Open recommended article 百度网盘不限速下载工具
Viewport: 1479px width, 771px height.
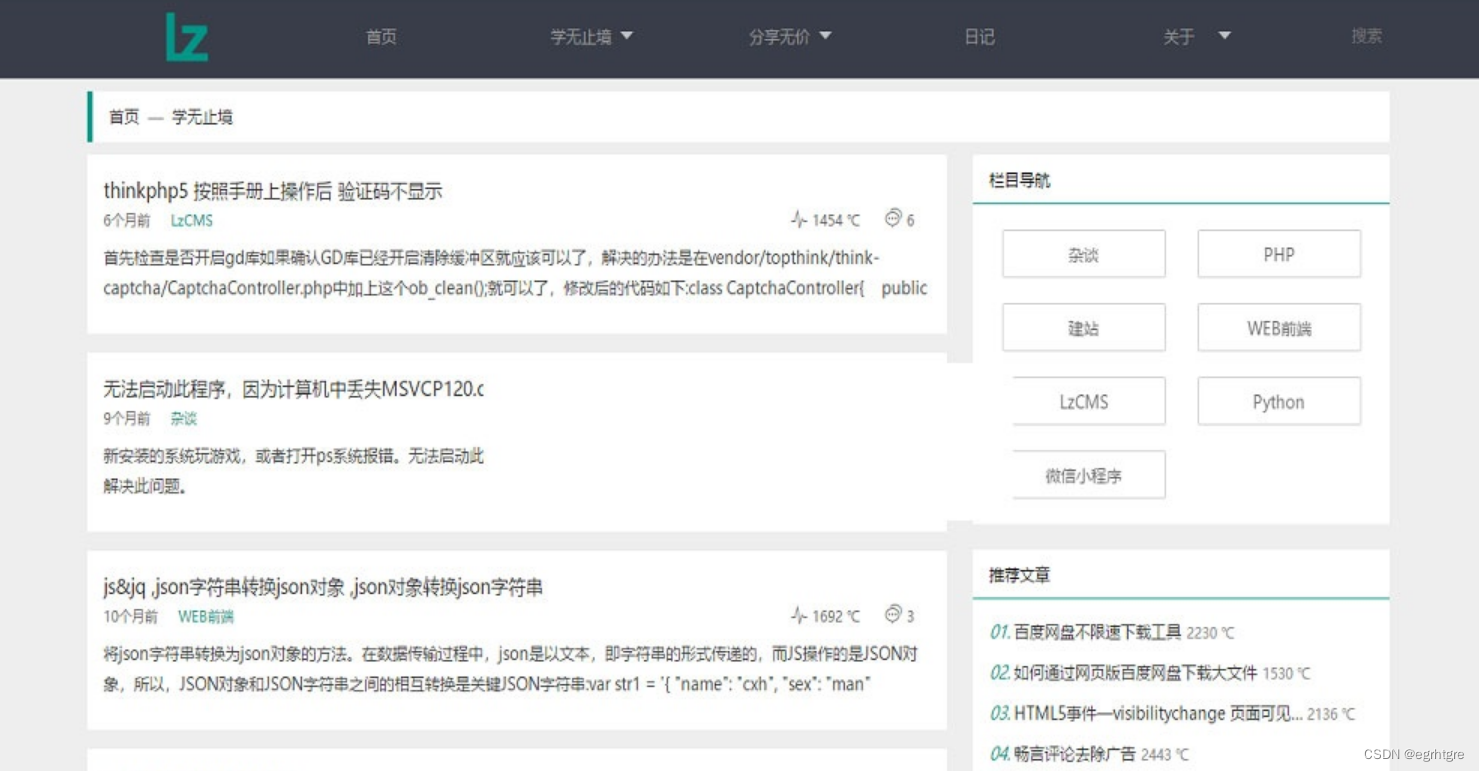tap(1097, 633)
